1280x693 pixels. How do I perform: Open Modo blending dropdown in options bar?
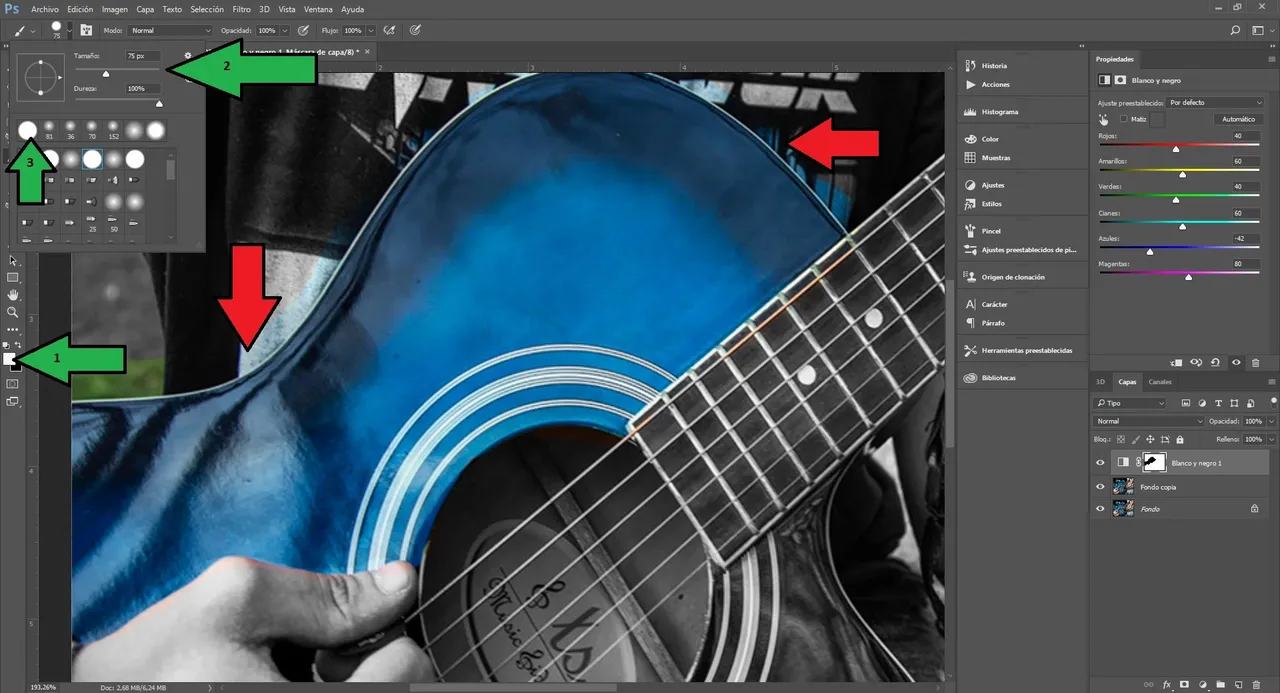click(x=170, y=31)
